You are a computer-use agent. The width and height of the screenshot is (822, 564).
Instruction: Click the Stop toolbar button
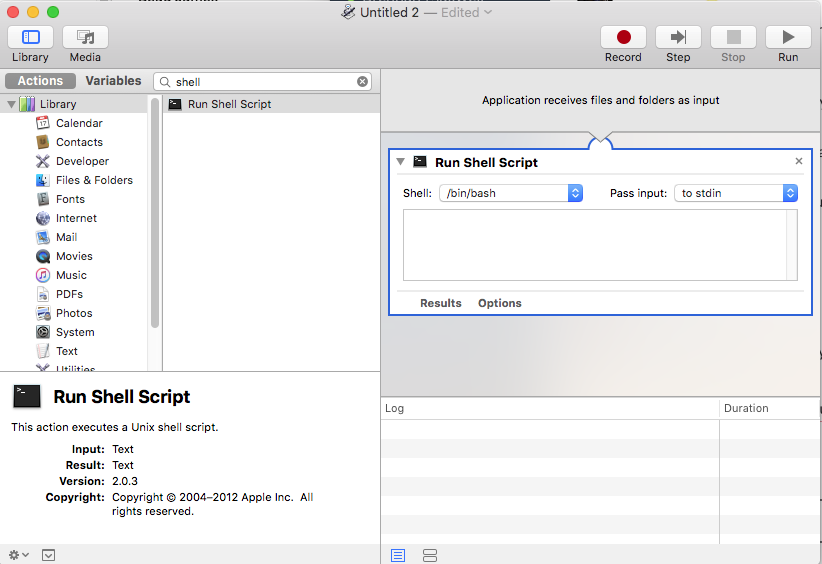[x=733, y=37]
